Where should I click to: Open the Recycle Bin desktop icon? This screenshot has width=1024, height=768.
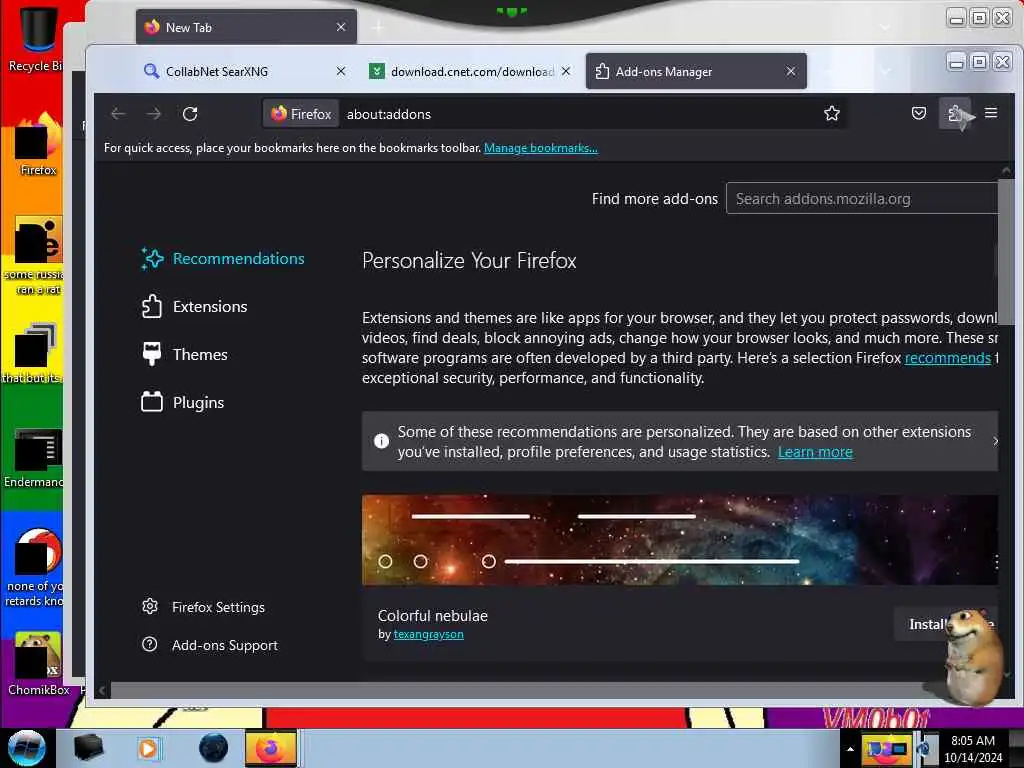36,39
